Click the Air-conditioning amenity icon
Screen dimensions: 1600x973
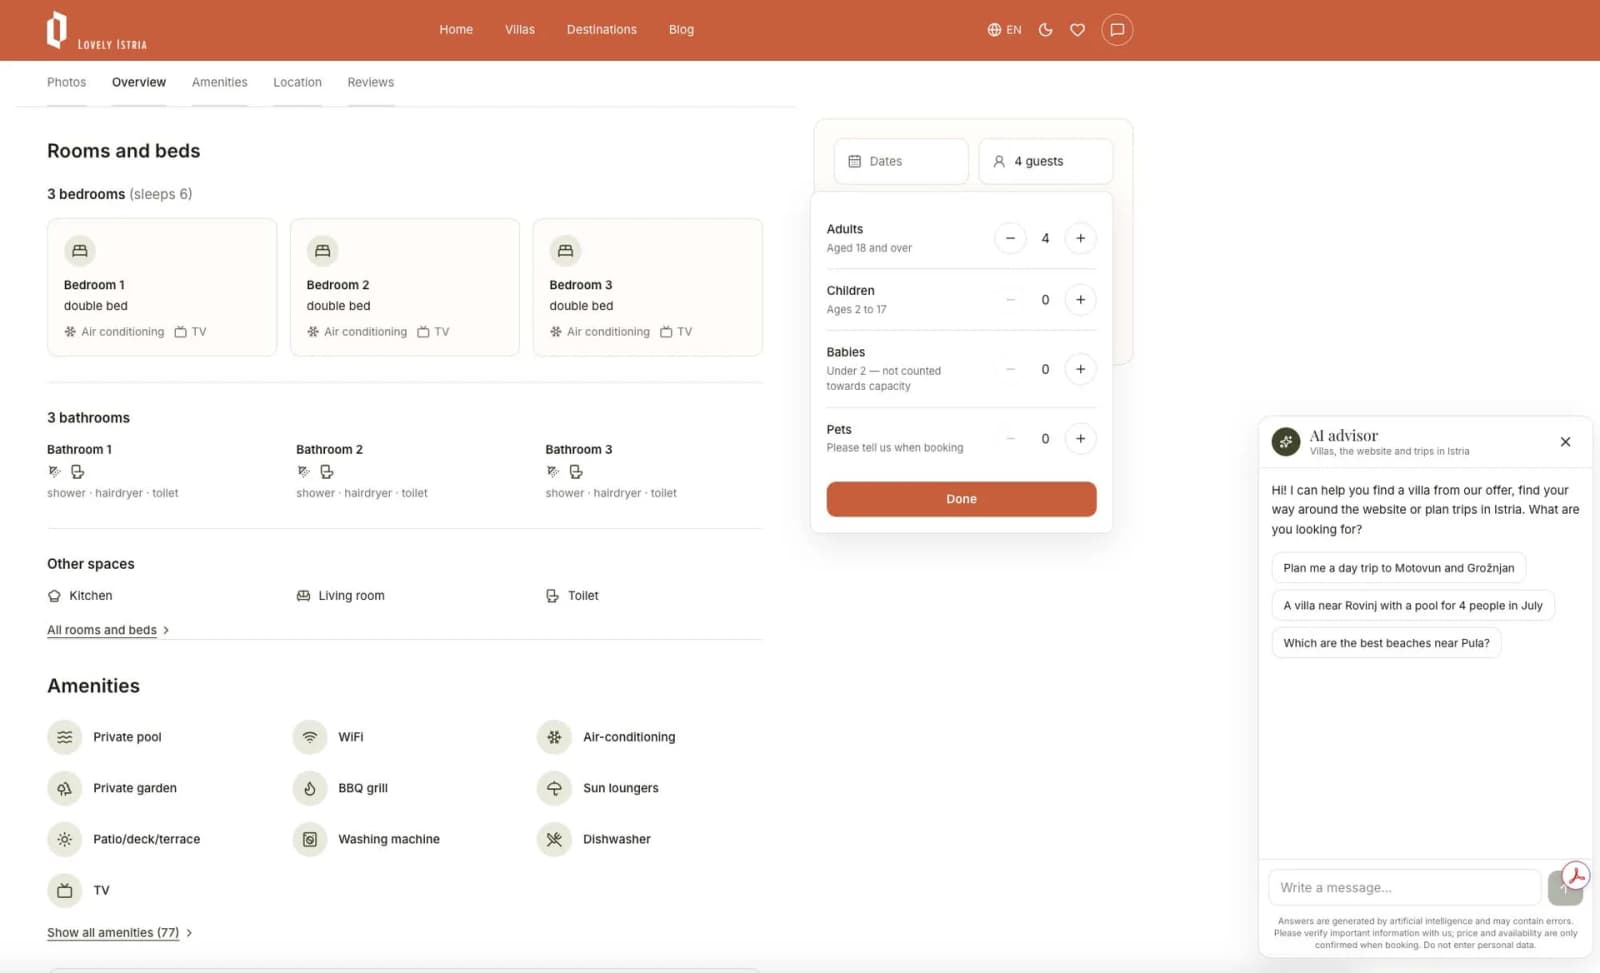pos(554,737)
